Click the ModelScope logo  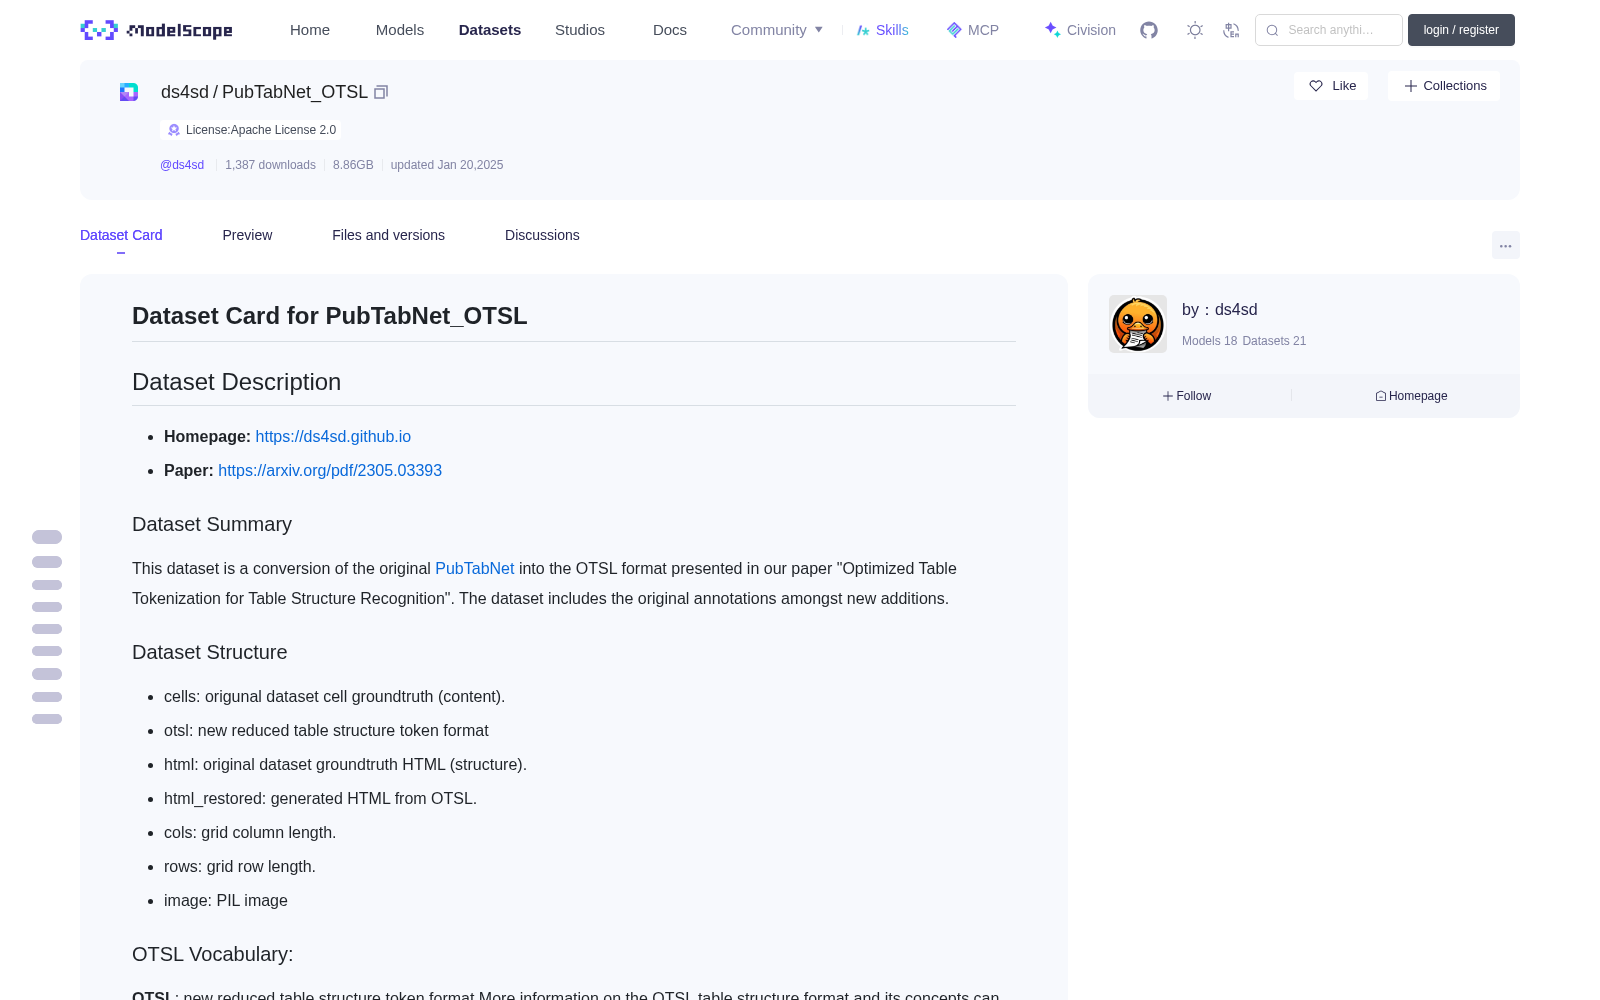(157, 30)
